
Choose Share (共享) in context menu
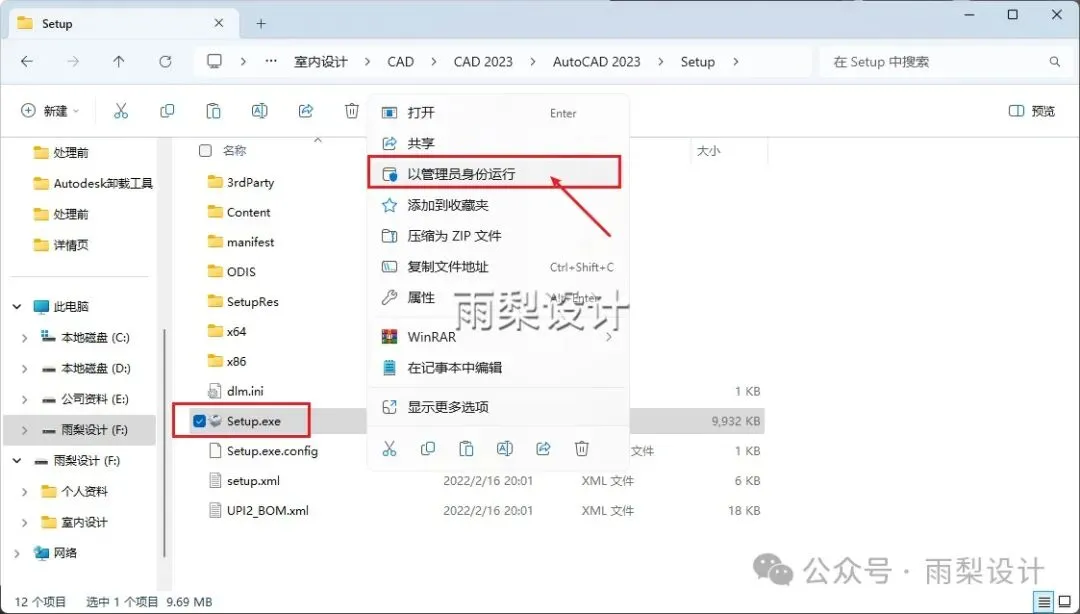pos(498,143)
